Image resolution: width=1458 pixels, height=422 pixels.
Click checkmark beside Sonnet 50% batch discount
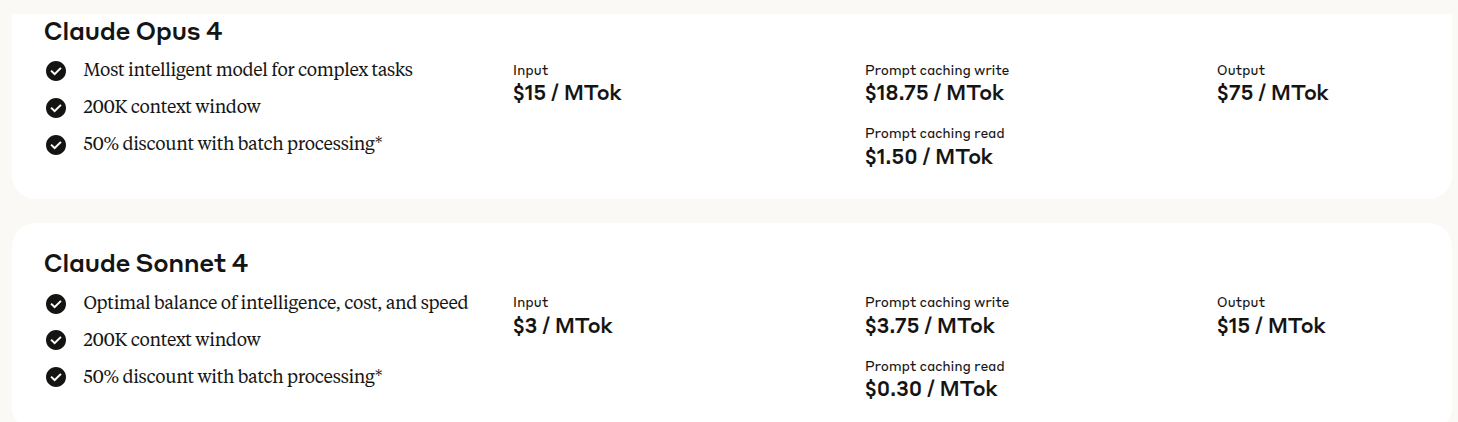click(56, 377)
